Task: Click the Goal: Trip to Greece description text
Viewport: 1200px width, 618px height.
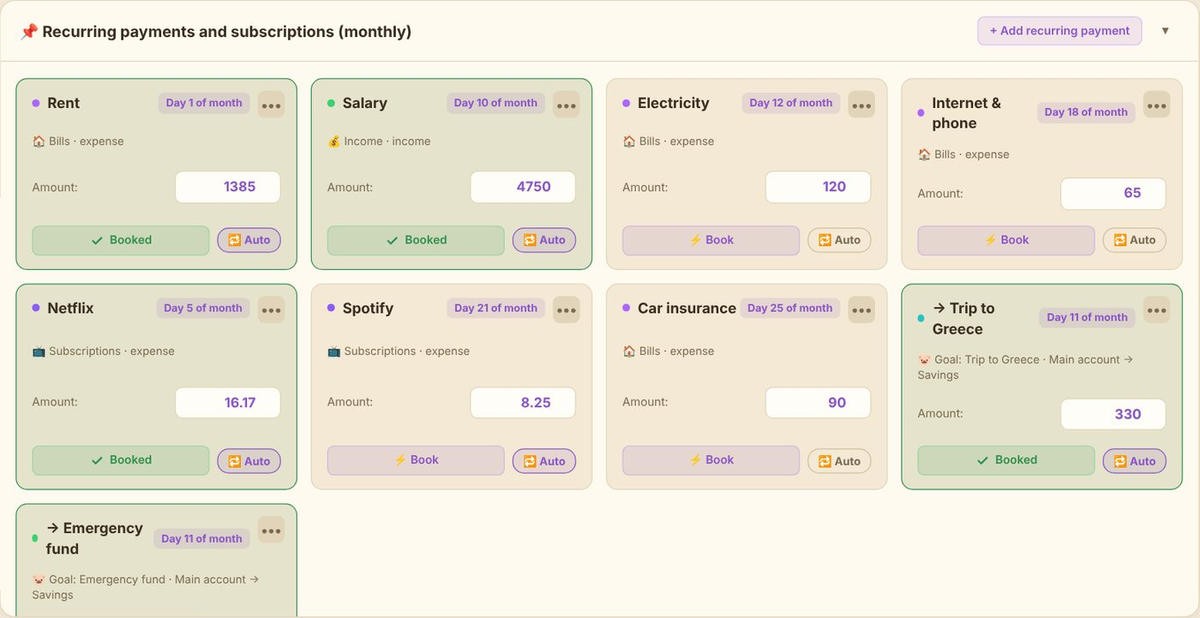Action: (1026, 367)
